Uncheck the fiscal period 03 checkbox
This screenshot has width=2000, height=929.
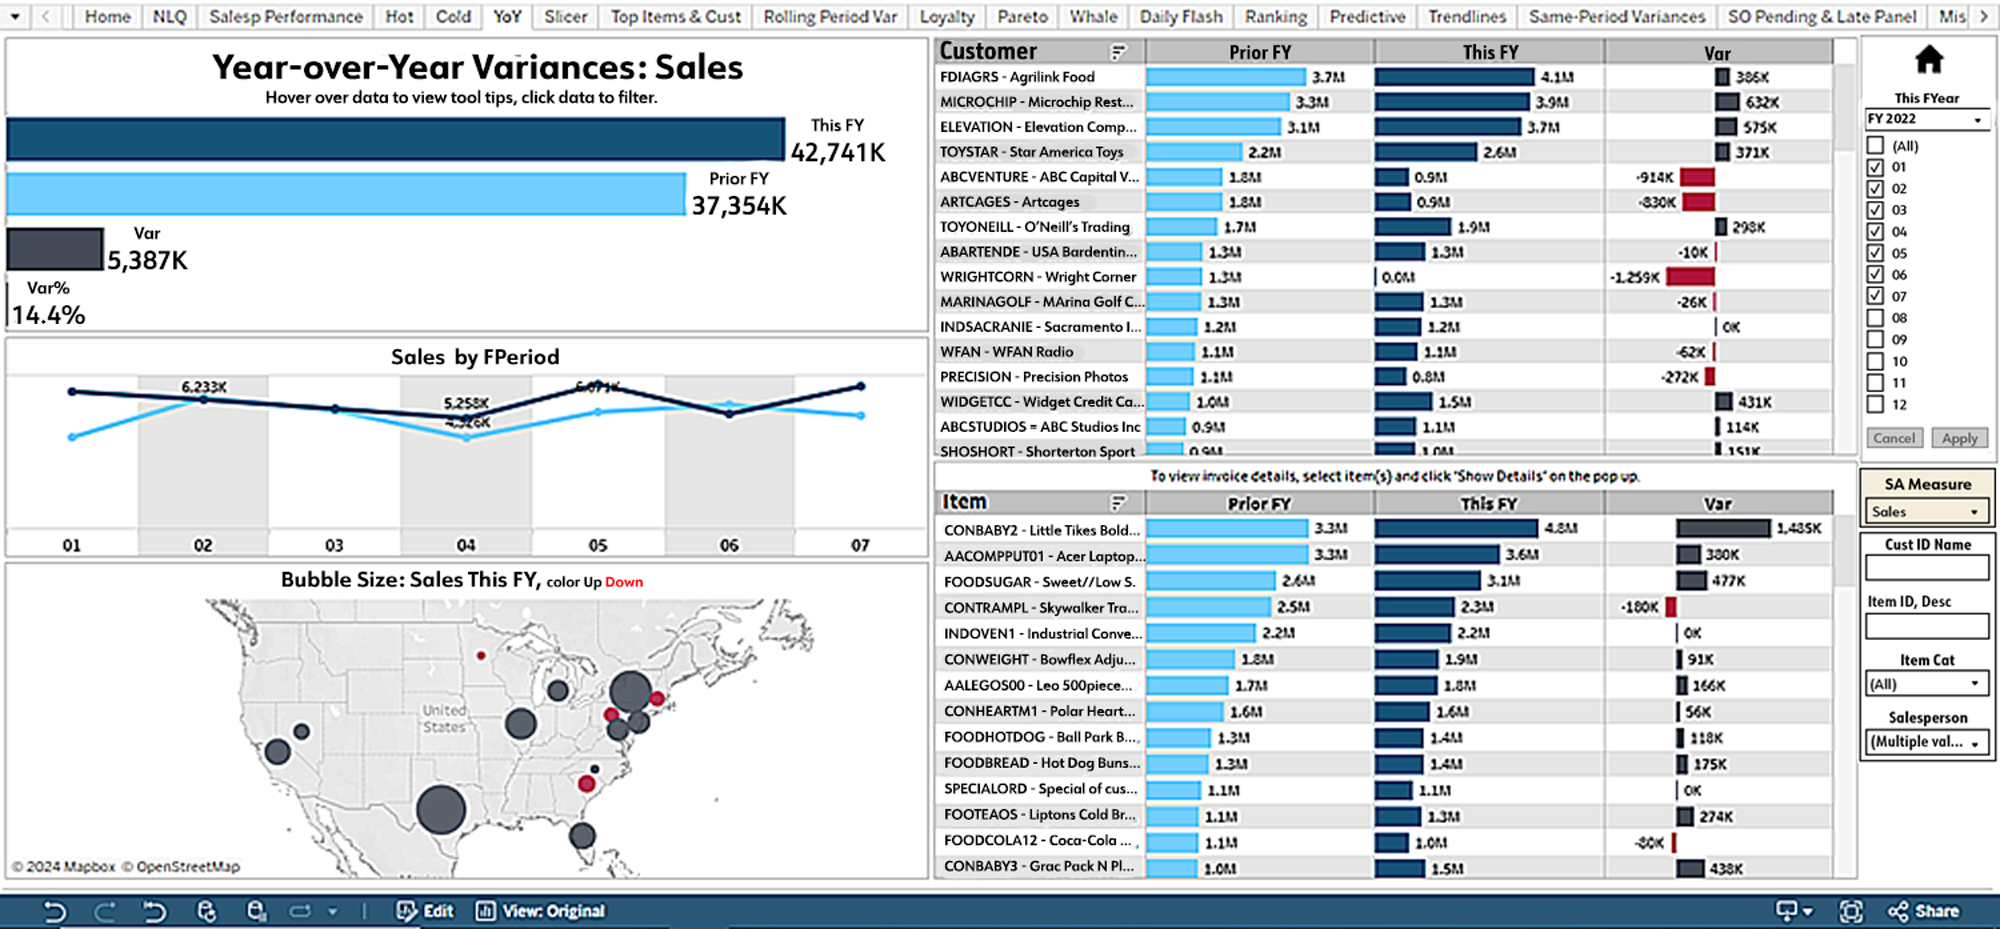1875,210
